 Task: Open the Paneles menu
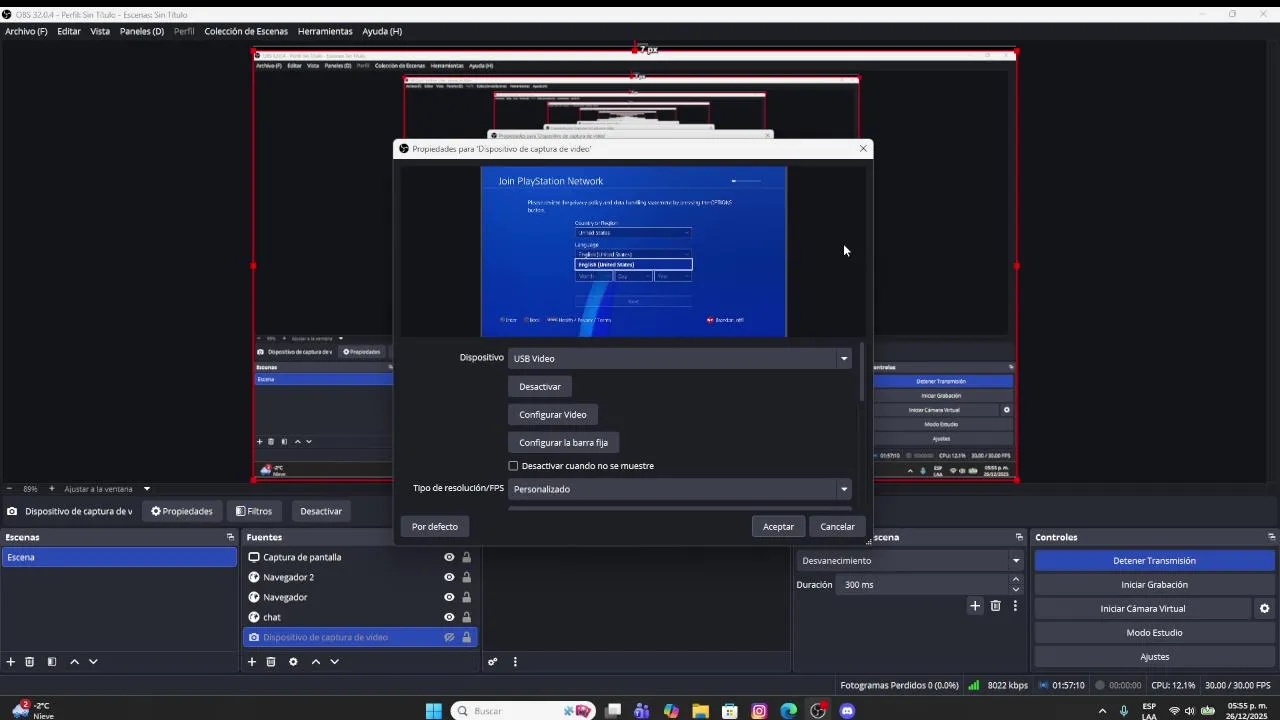(142, 31)
